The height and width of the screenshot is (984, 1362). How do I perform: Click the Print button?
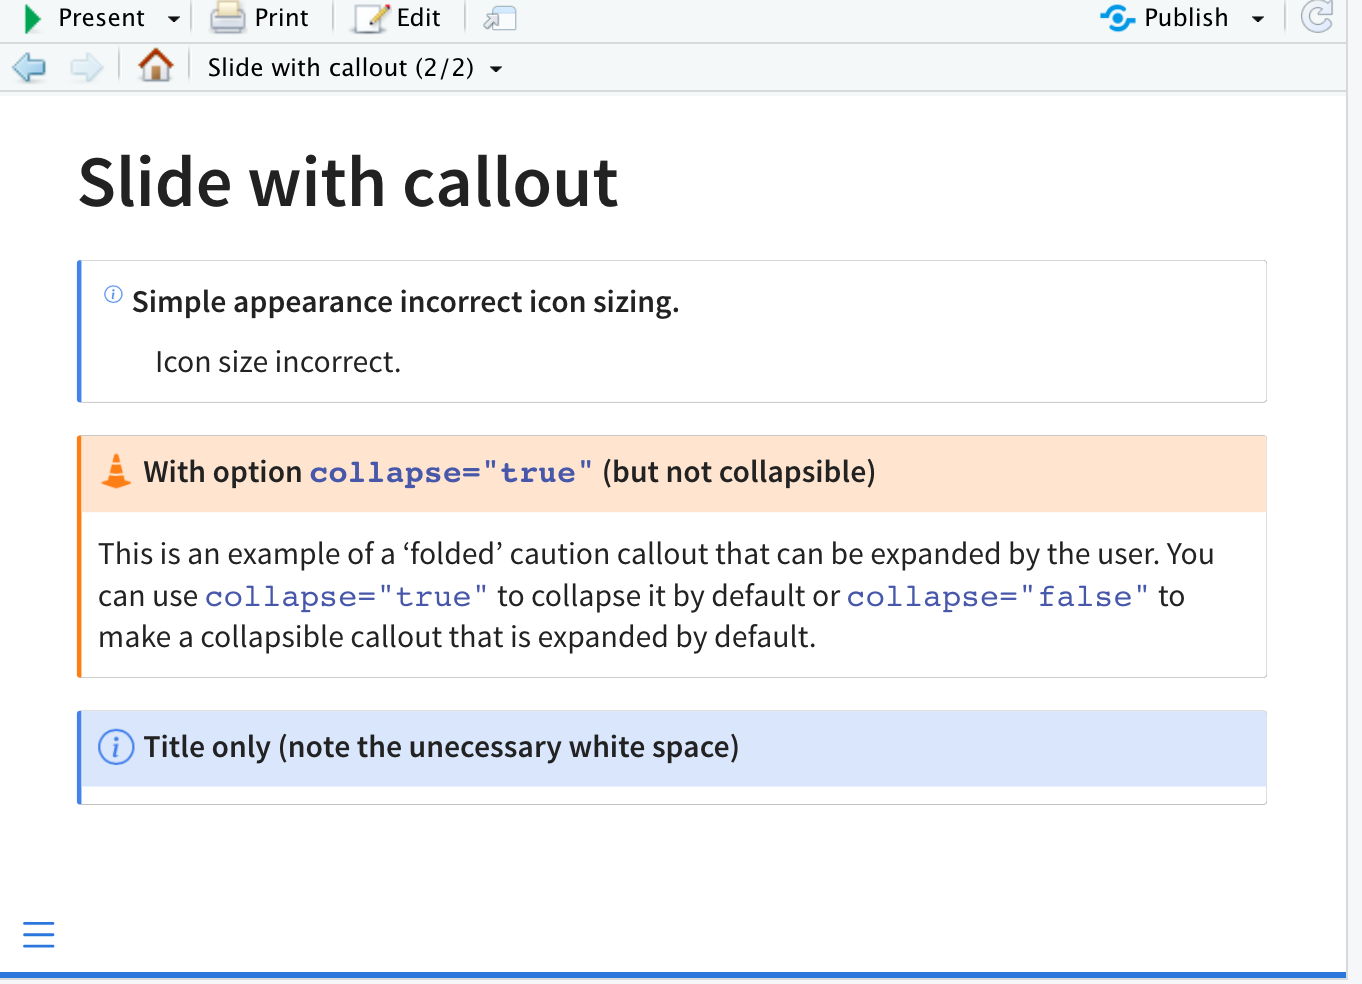pyautogui.click(x=260, y=18)
